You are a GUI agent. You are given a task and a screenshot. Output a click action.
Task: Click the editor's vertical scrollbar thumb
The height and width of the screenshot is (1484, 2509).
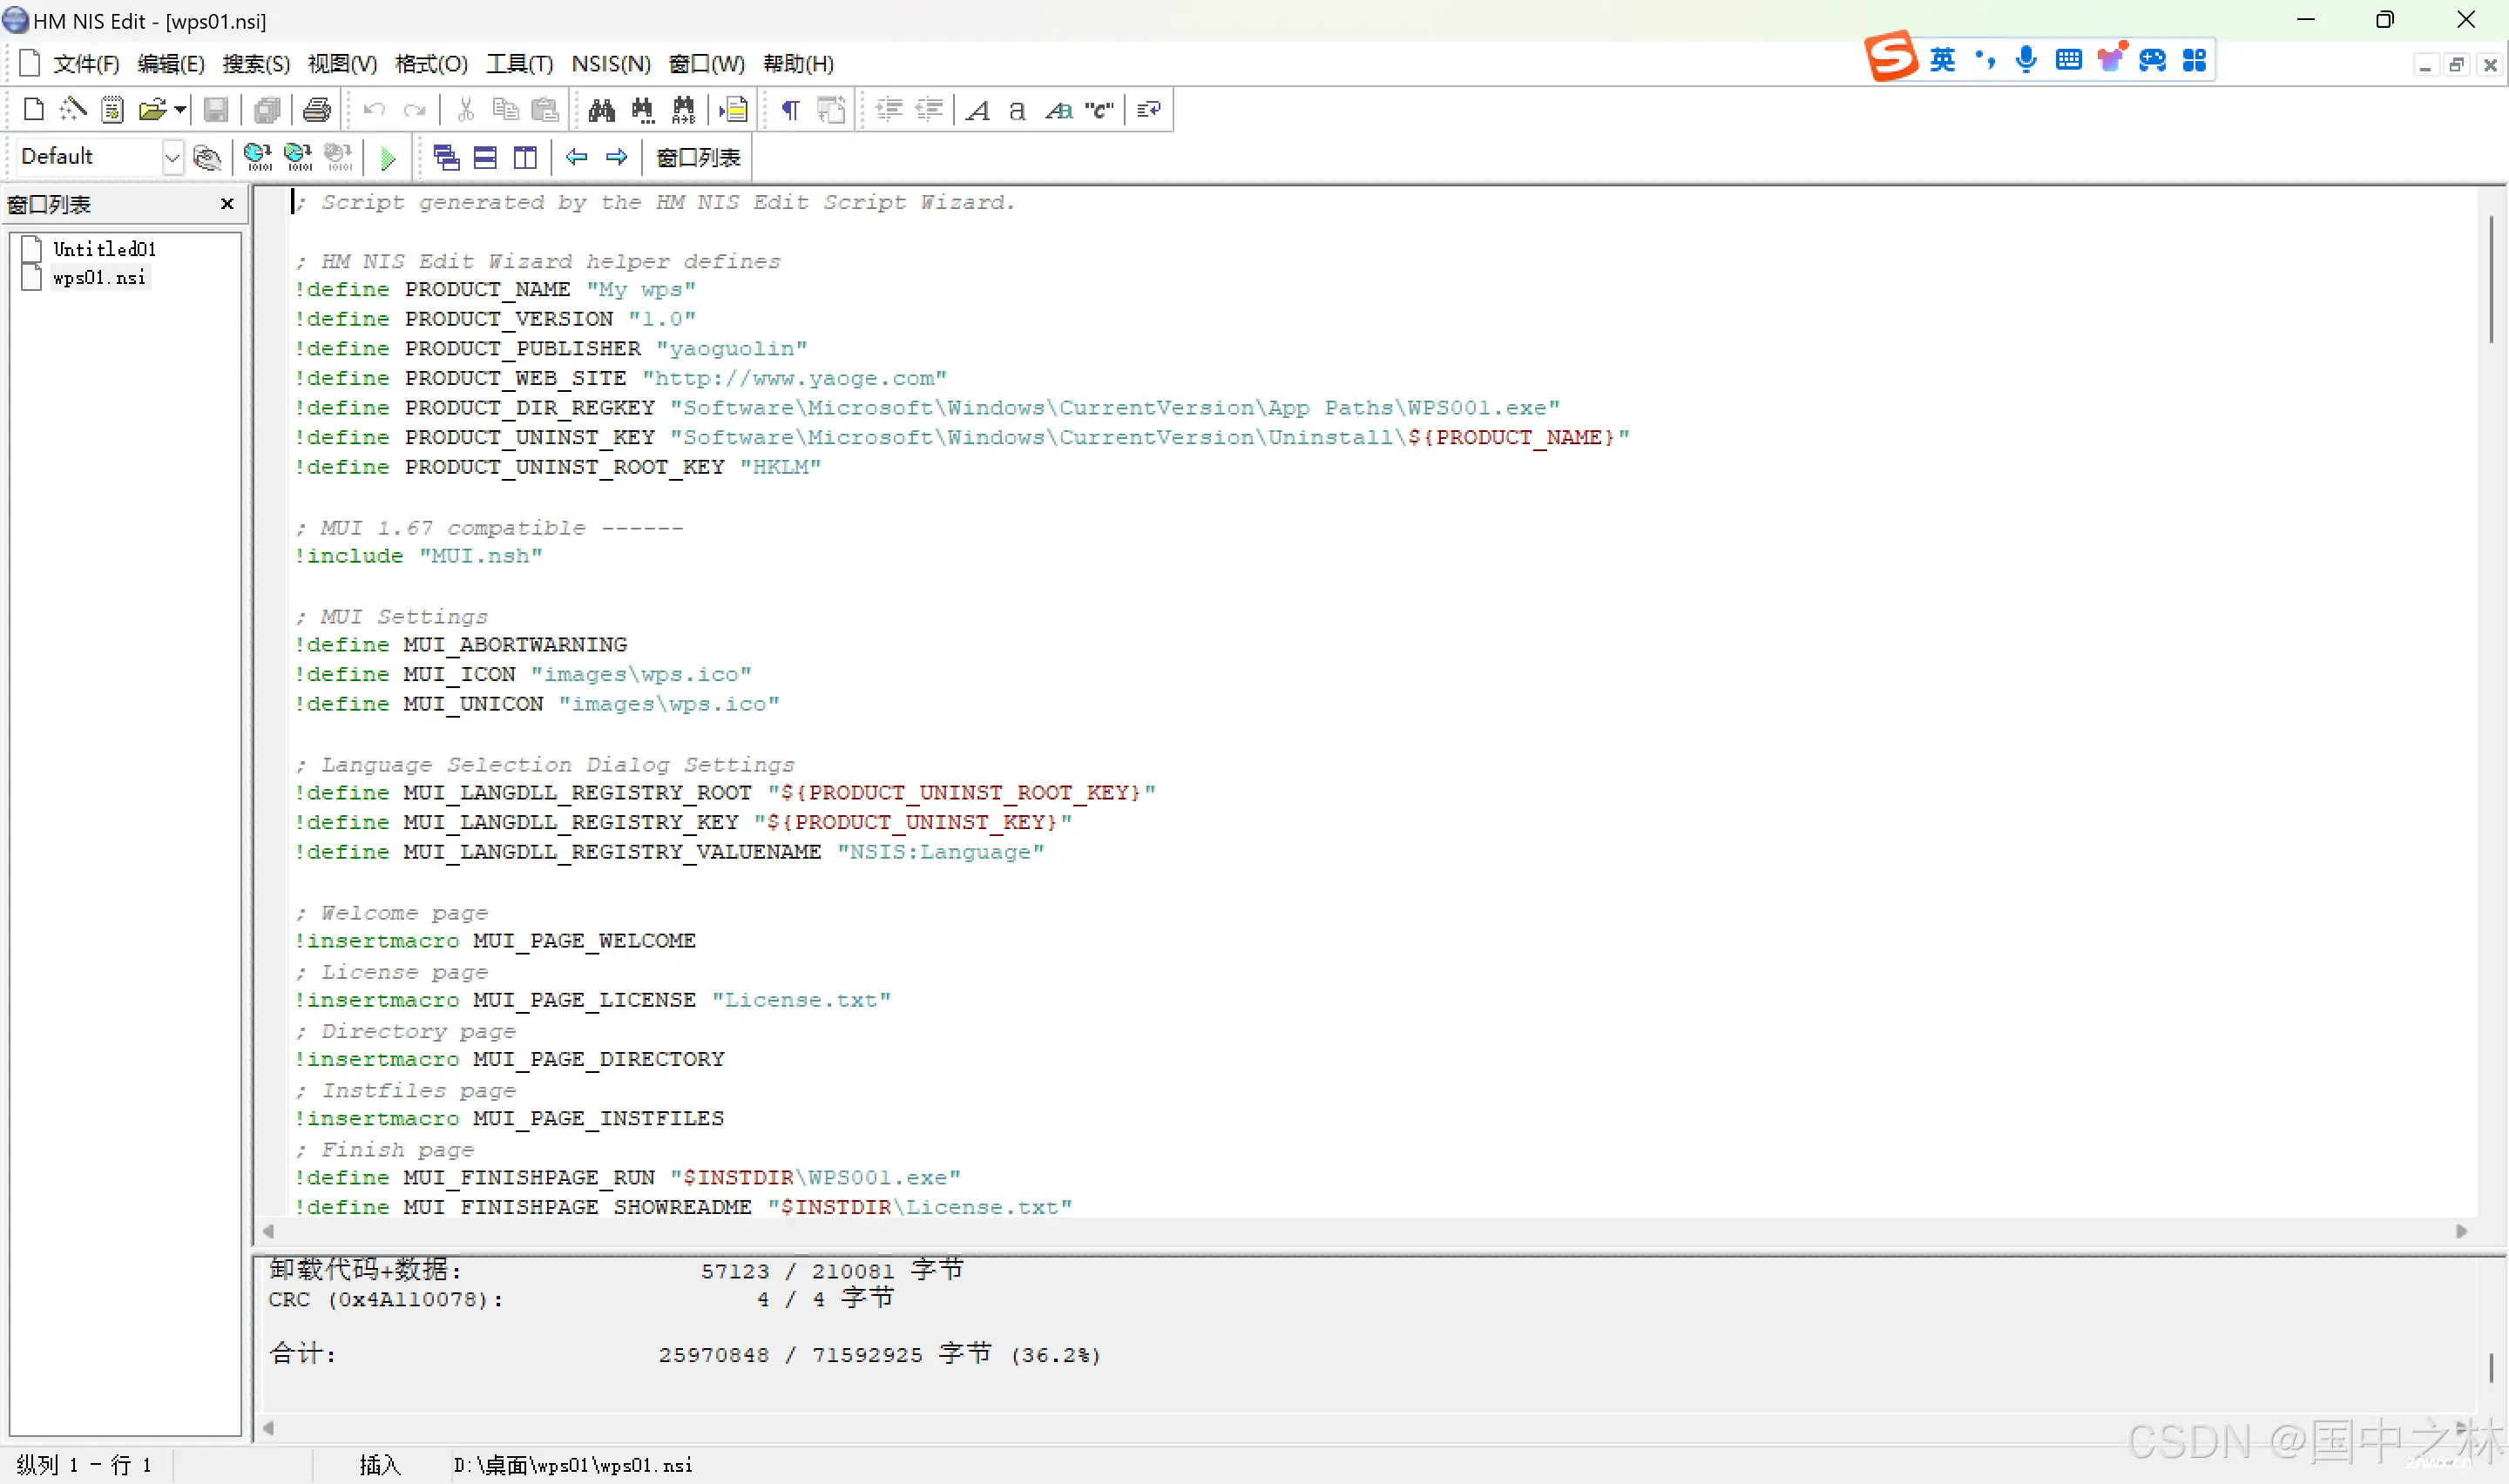(2490, 280)
